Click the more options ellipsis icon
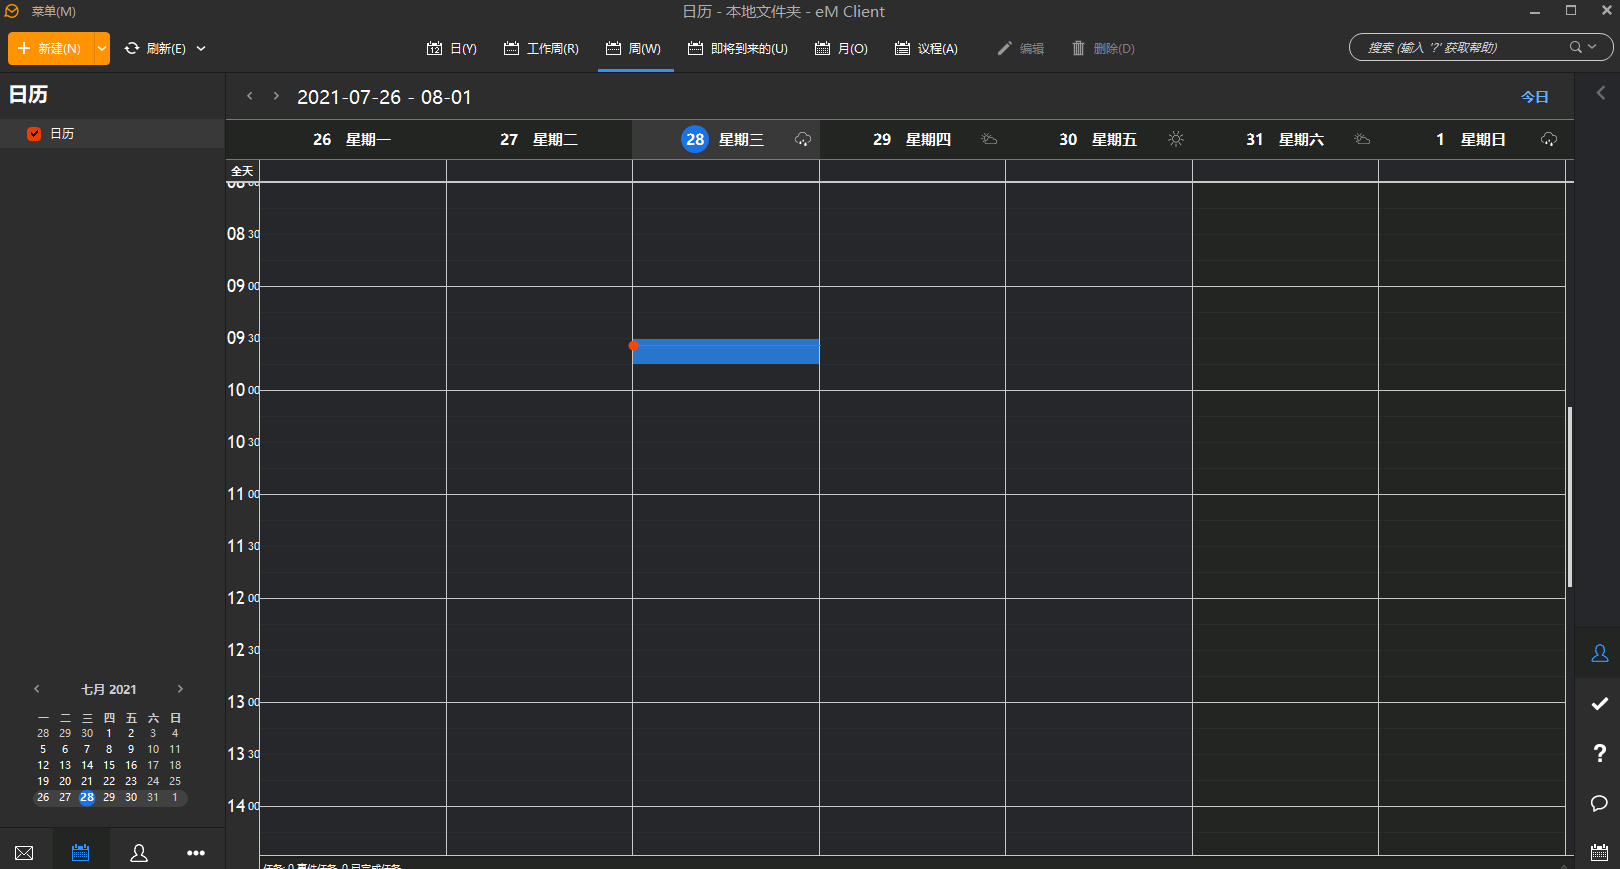Screen dimensions: 1620x869 pos(196,852)
